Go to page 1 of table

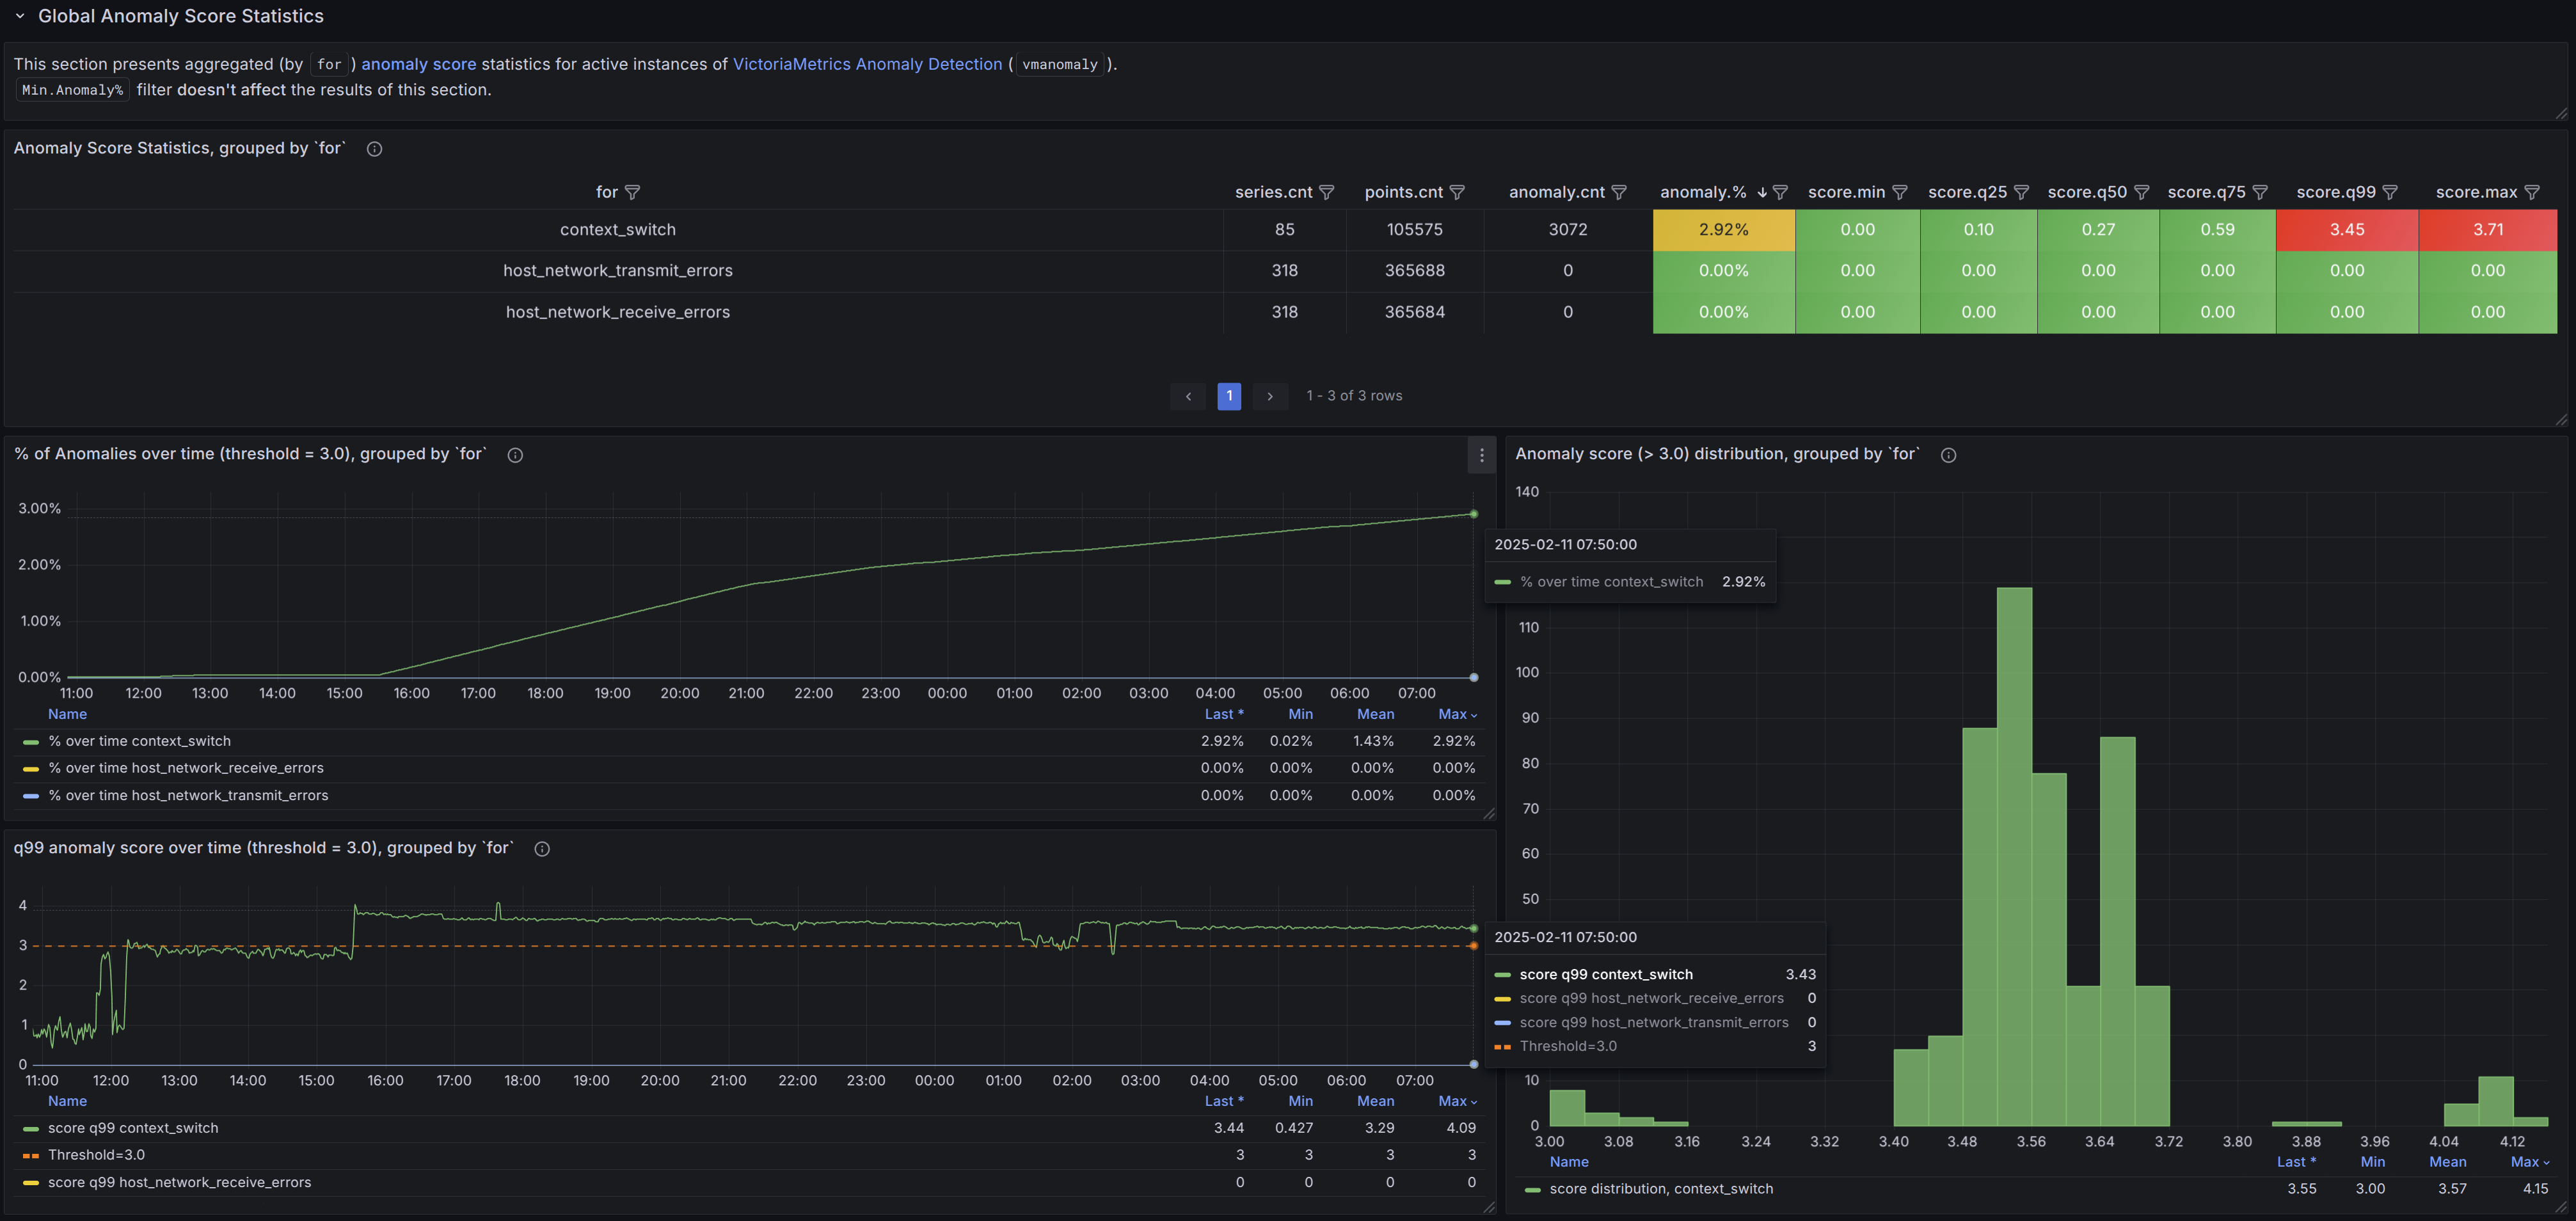tap(1229, 396)
